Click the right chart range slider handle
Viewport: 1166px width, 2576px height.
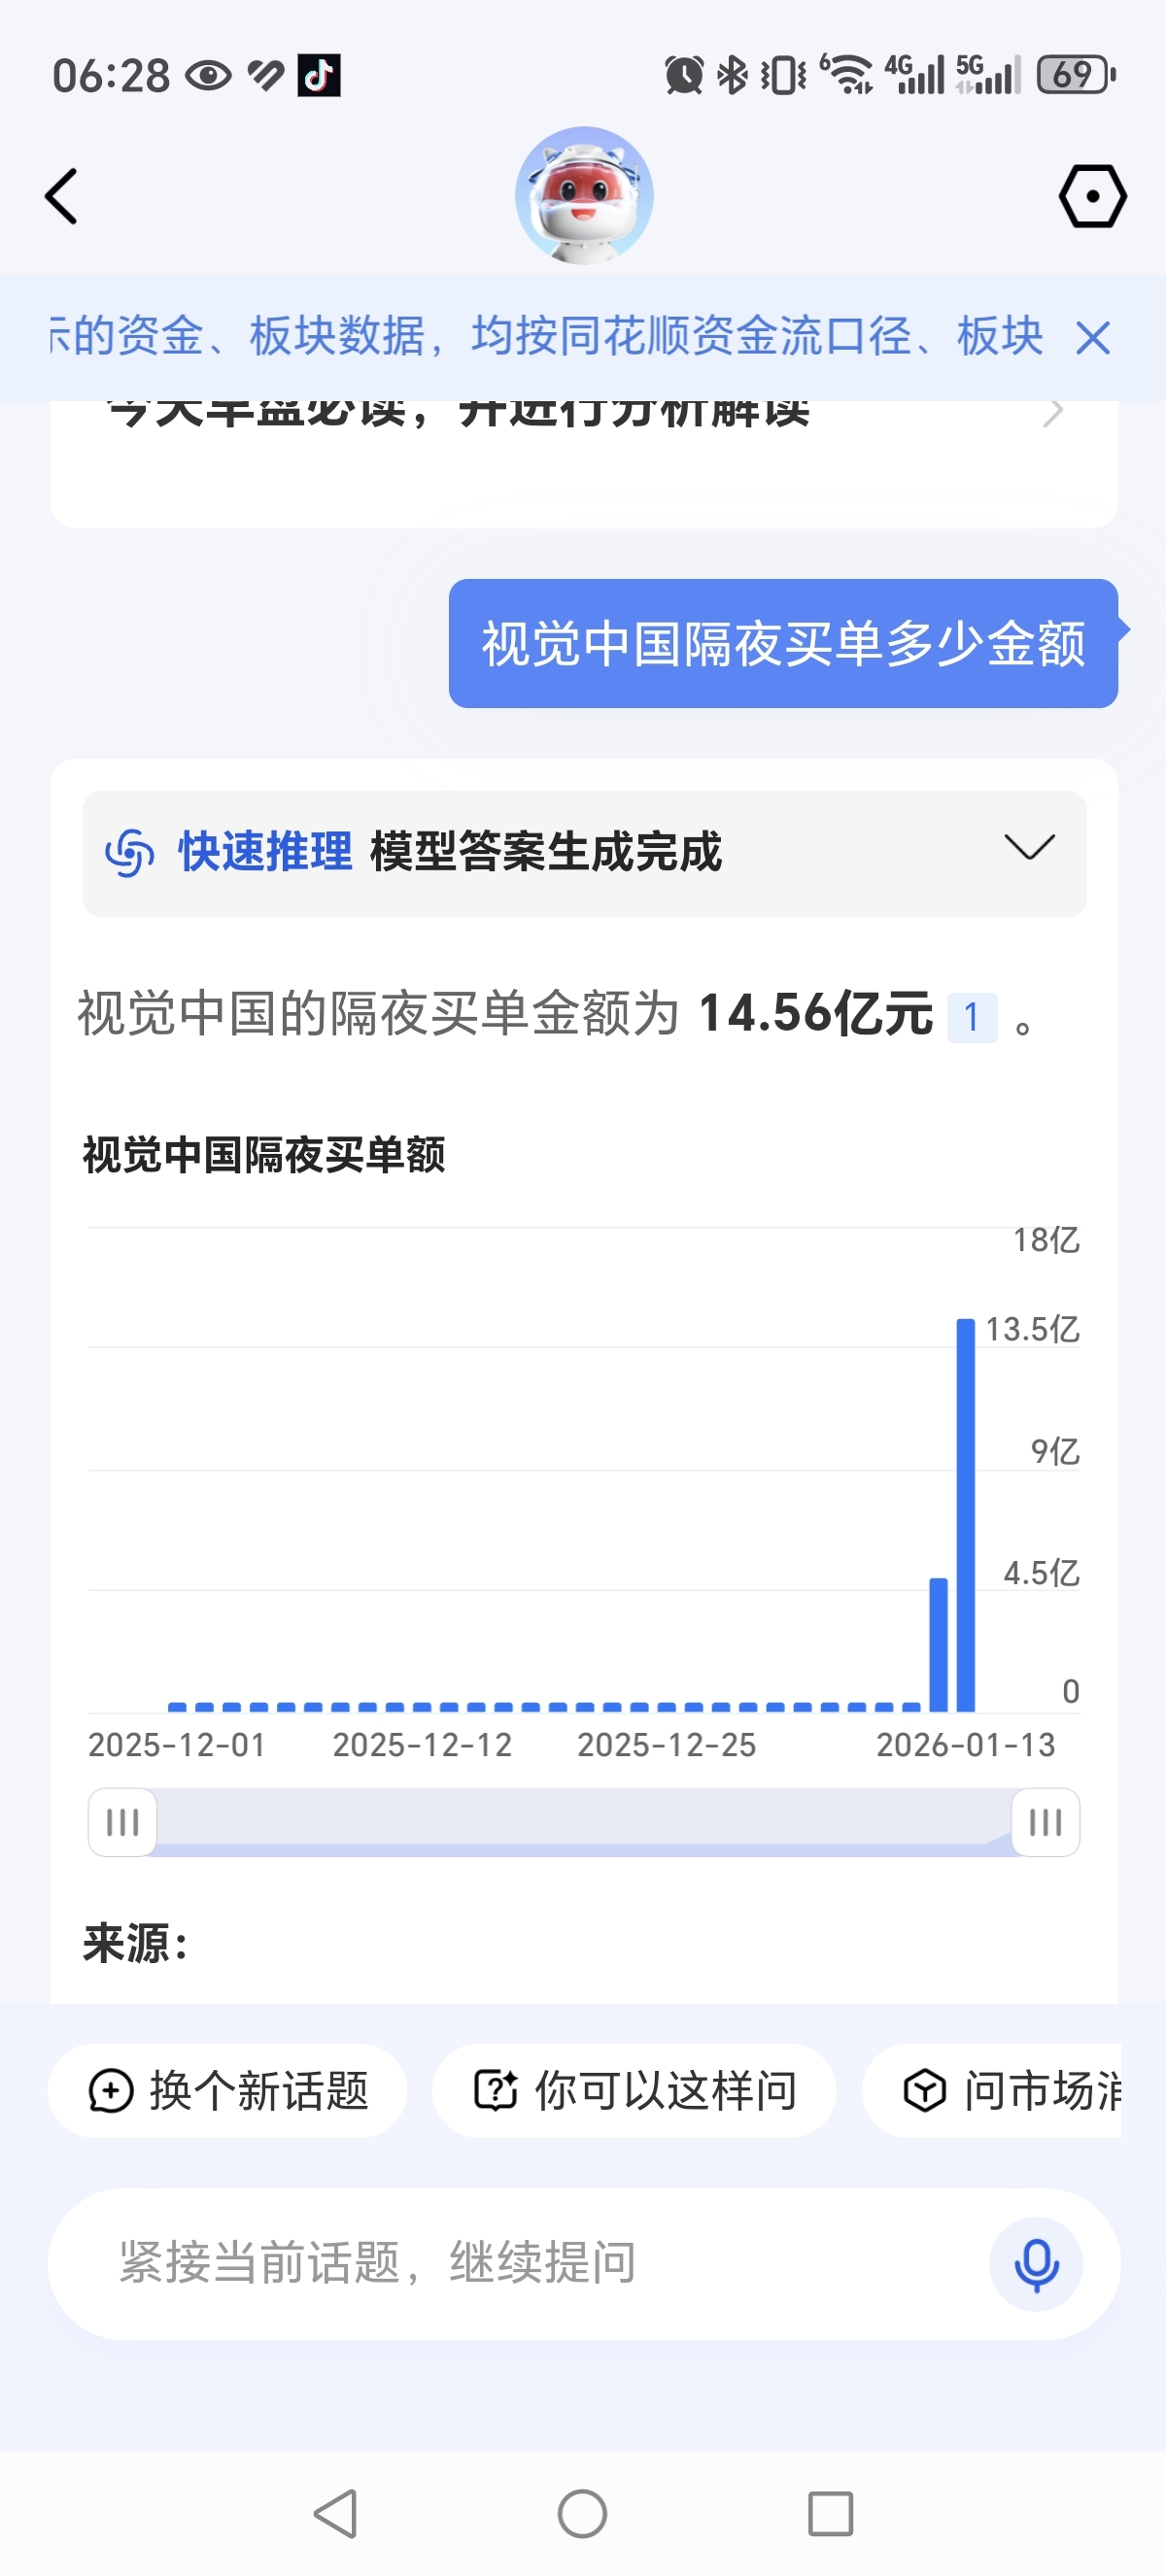tap(1045, 1822)
